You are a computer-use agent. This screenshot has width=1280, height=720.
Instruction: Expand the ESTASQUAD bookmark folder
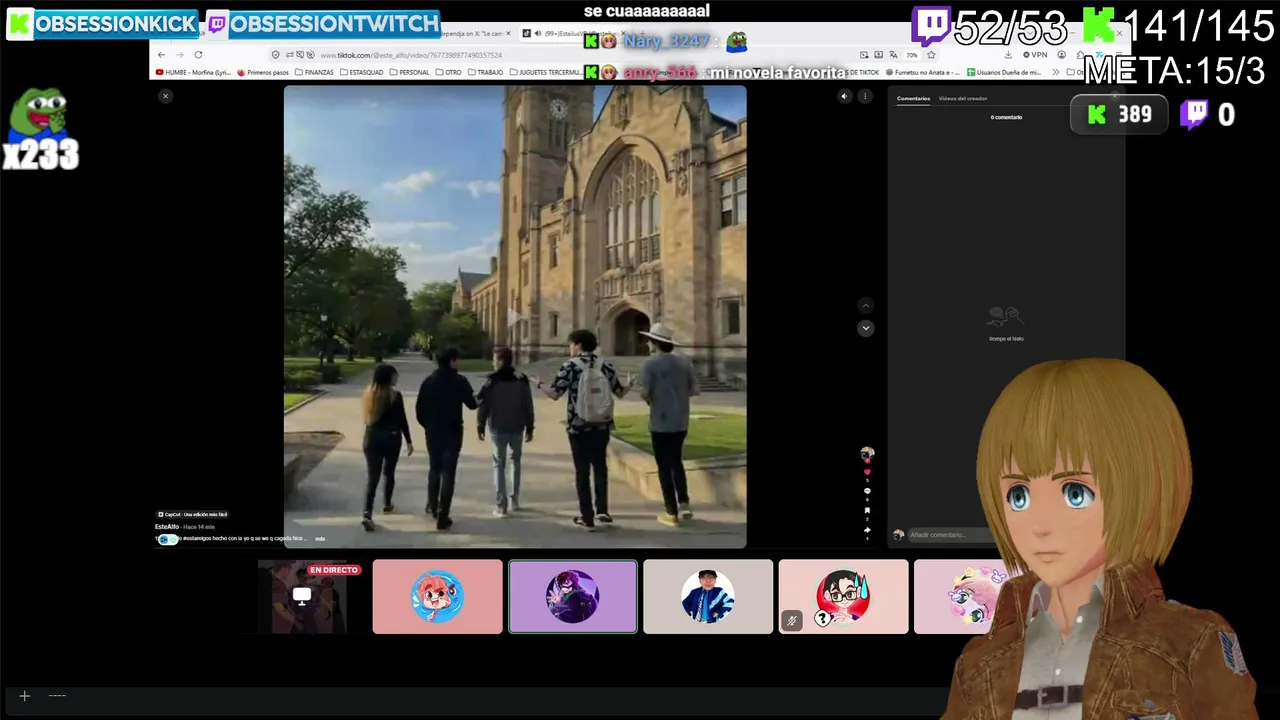[361, 72]
